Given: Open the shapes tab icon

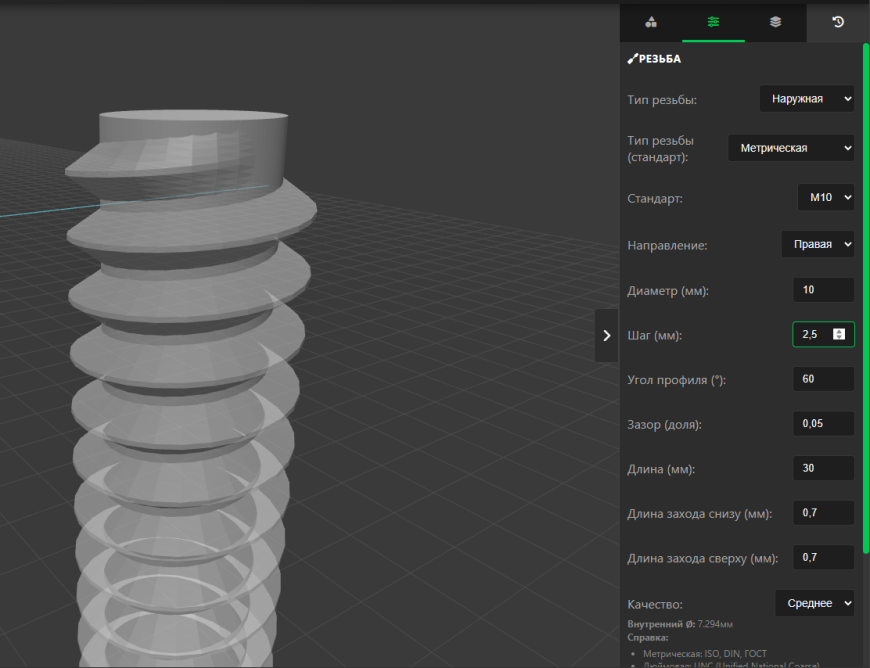Looking at the screenshot, I should coord(651,22).
